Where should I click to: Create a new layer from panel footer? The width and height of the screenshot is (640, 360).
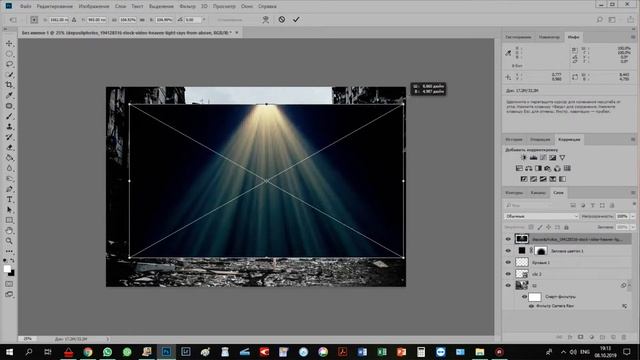pos(613,337)
